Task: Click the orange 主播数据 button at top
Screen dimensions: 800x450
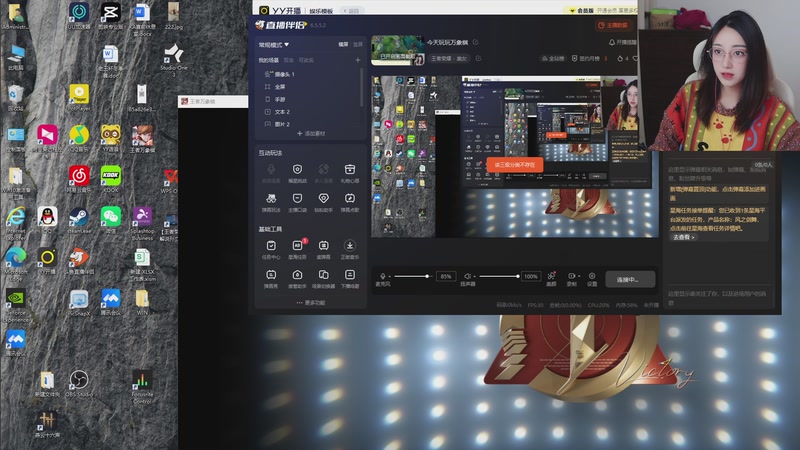Action: click(x=613, y=25)
